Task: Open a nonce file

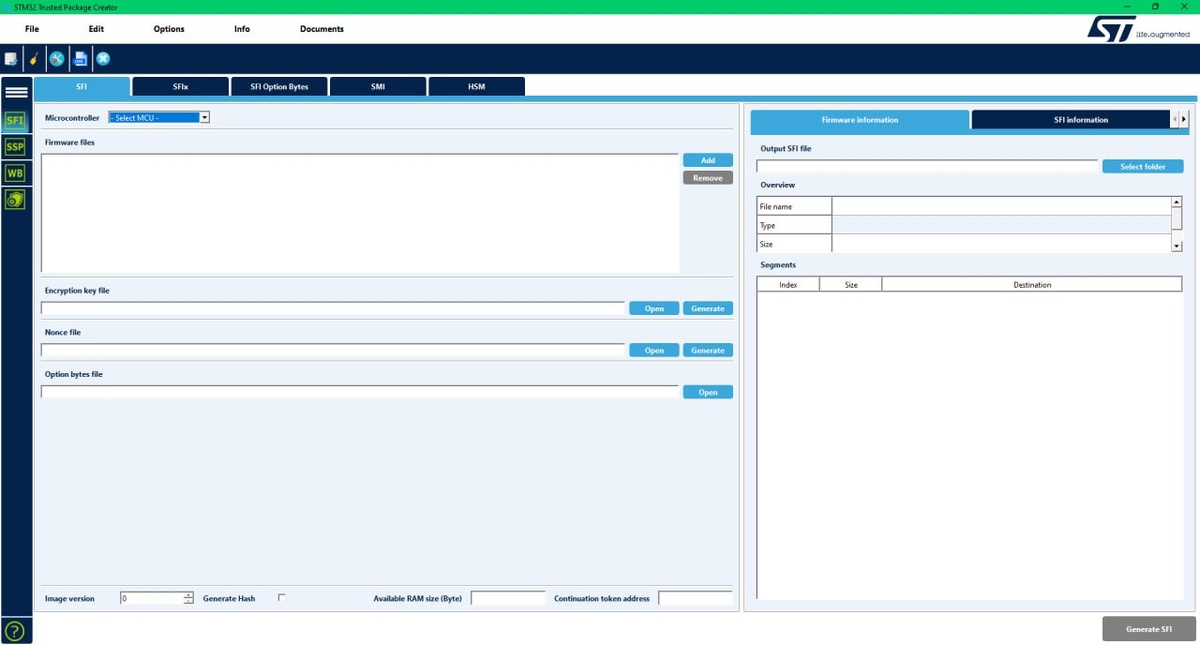Action: (654, 350)
